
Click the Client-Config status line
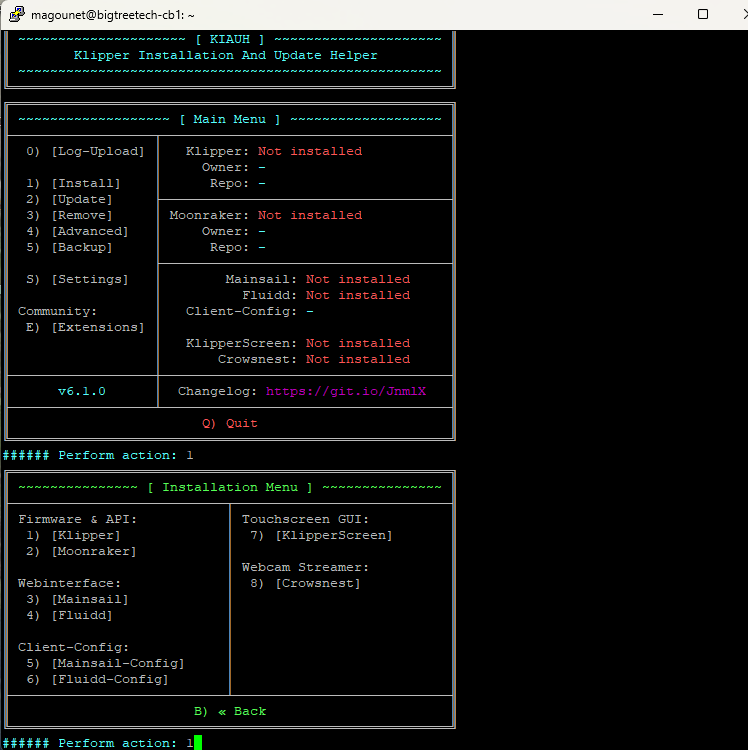click(x=250, y=311)
